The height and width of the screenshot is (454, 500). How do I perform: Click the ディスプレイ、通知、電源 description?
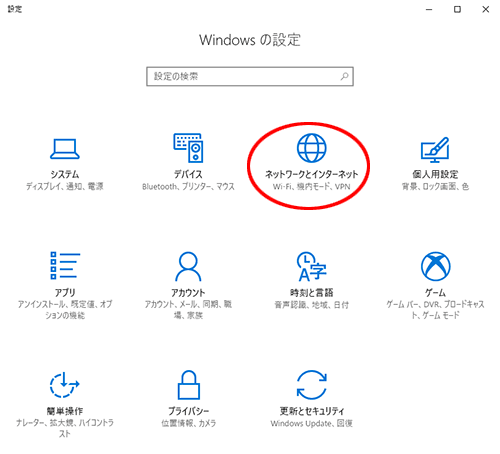(65, 187)
